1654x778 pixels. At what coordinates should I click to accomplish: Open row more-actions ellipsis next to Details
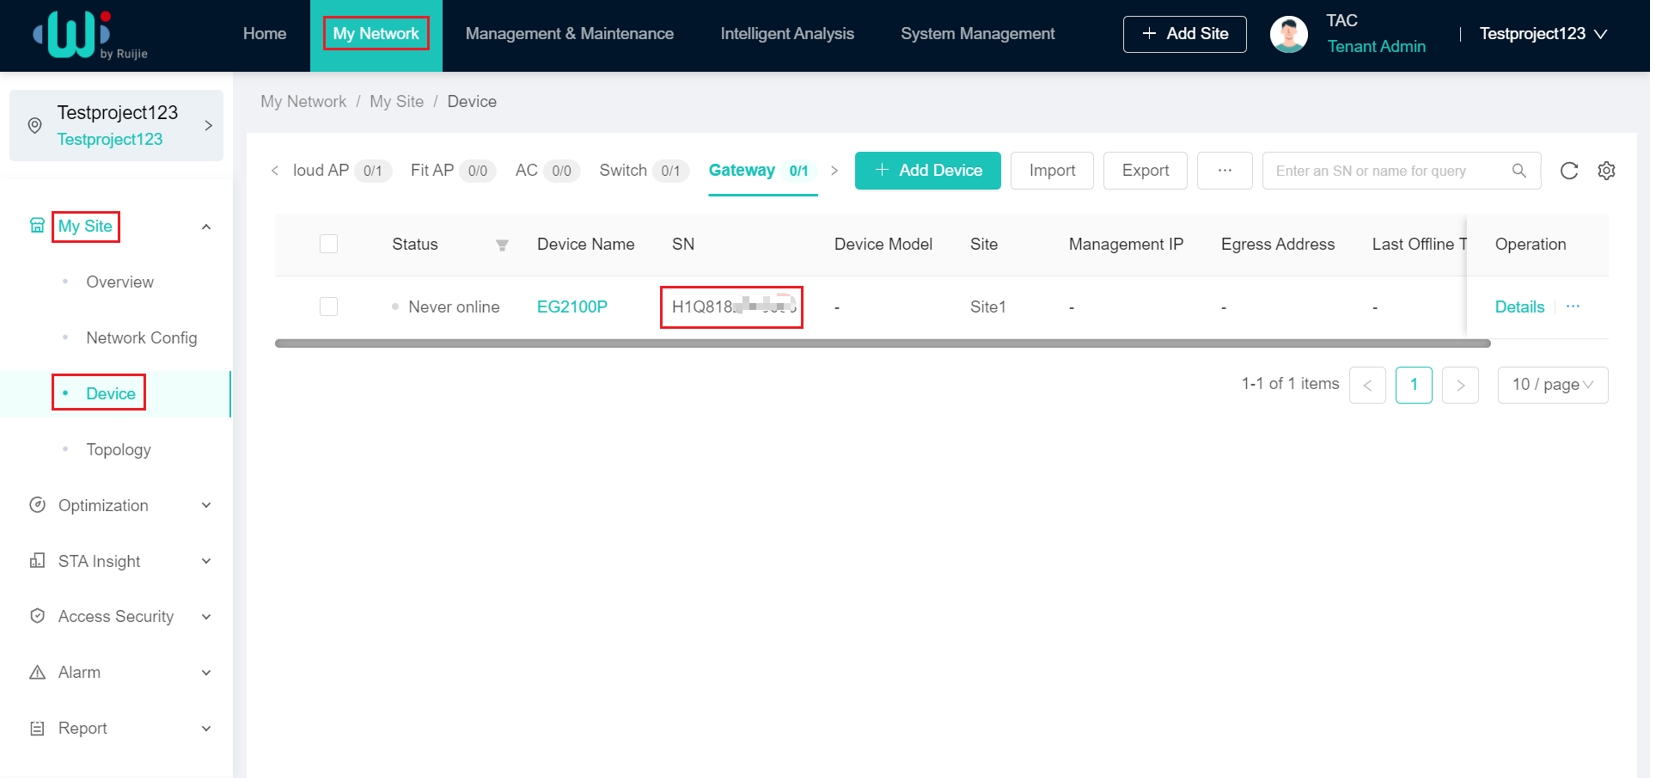(x=1573, y=307)
